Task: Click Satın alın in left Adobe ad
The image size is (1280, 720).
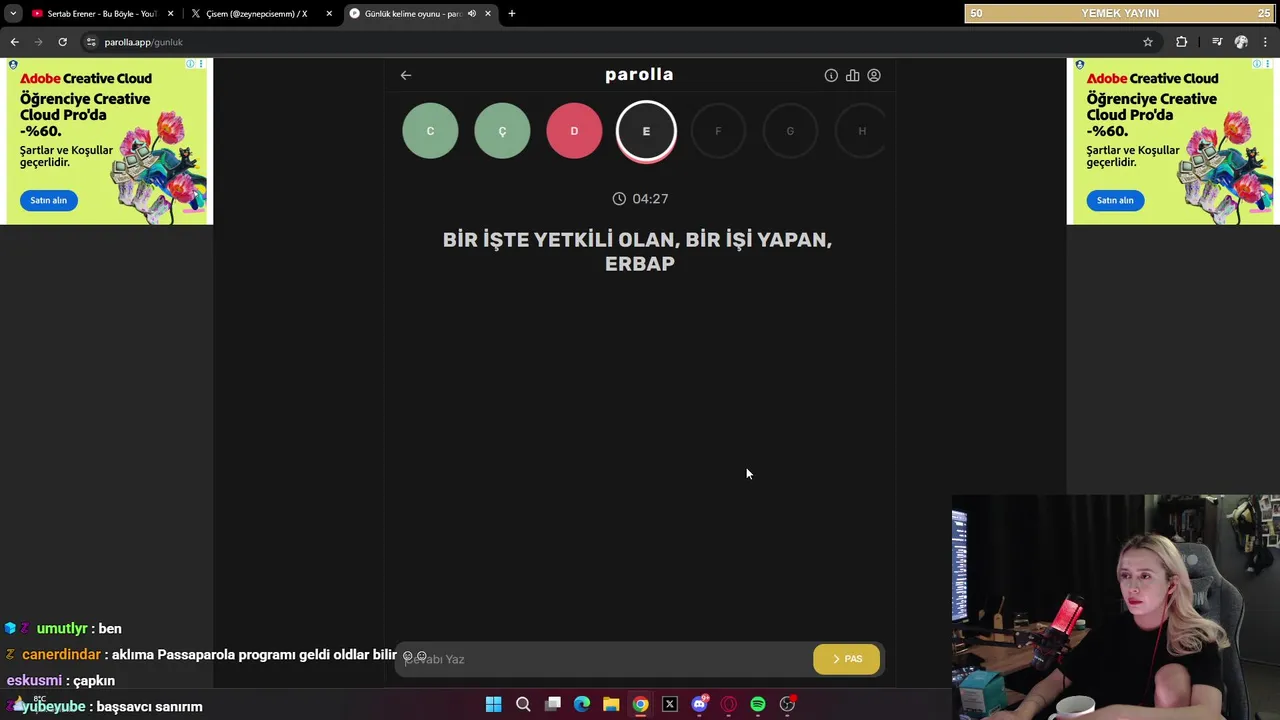Action: pyautogui.click(x=48, y=200)
